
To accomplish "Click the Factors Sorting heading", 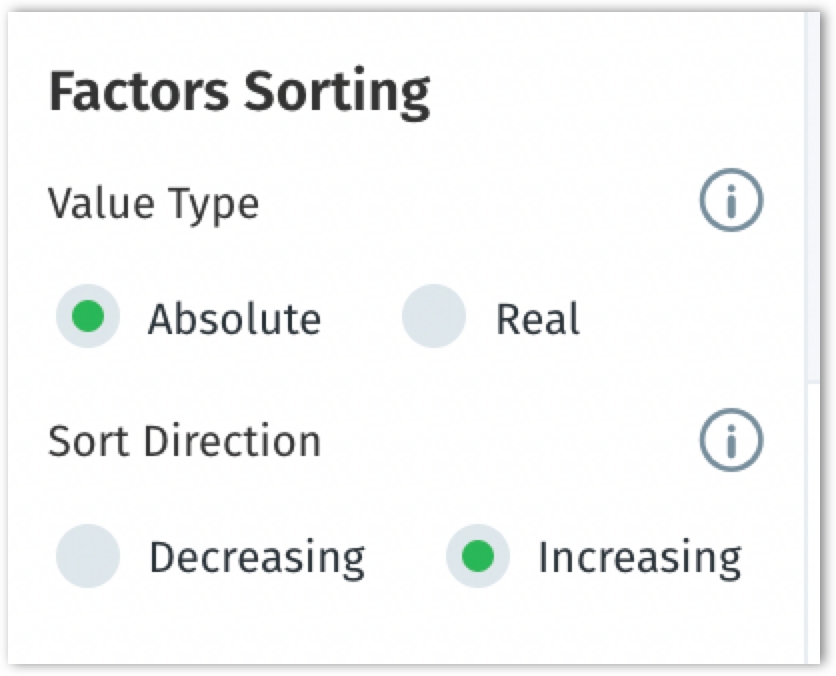I will point(239,93).
